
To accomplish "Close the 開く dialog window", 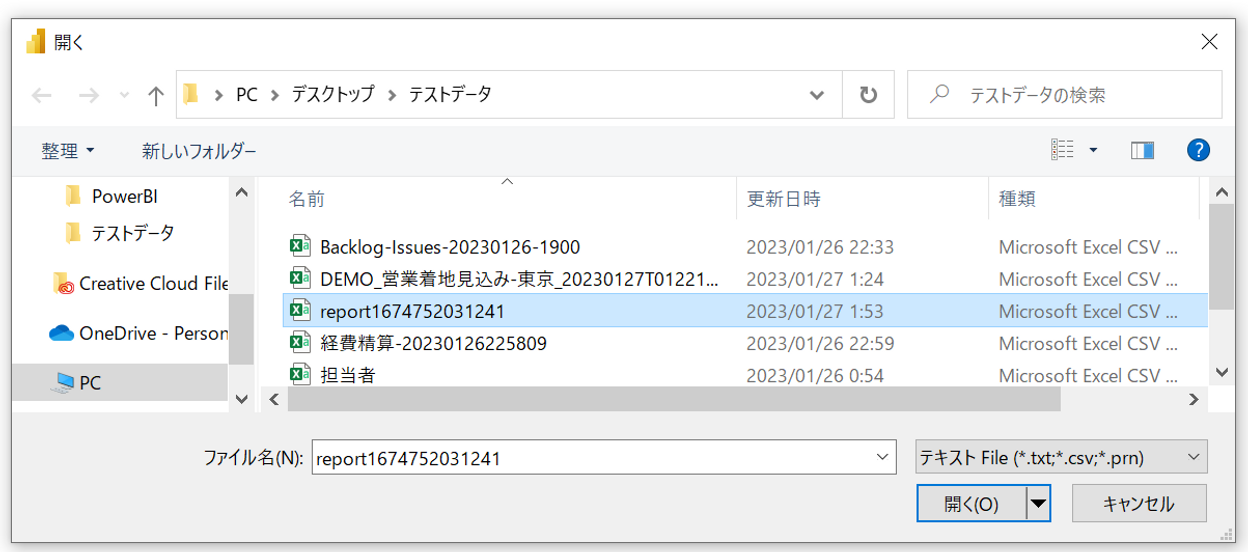I will tap(1209, 41).
